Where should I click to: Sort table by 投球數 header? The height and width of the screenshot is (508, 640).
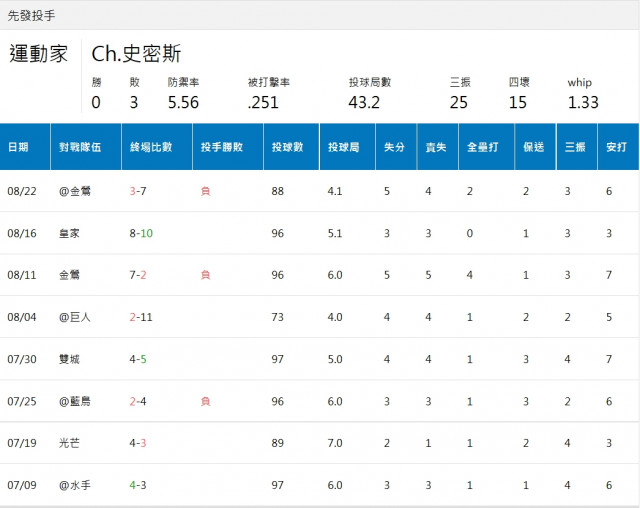288,147
